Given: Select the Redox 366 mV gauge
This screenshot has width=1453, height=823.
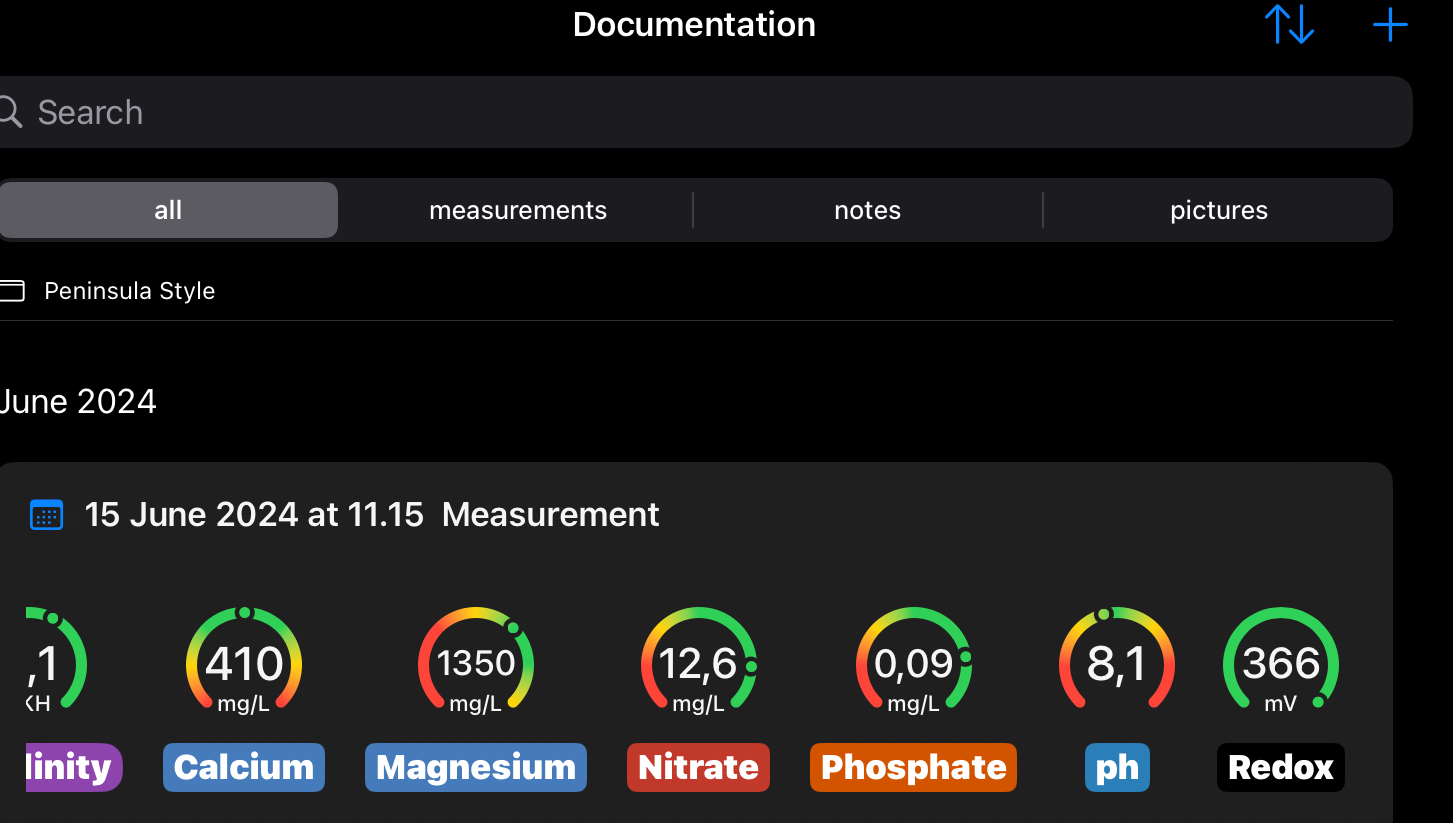Looking at the screenshot, I should pos(1280,662).
